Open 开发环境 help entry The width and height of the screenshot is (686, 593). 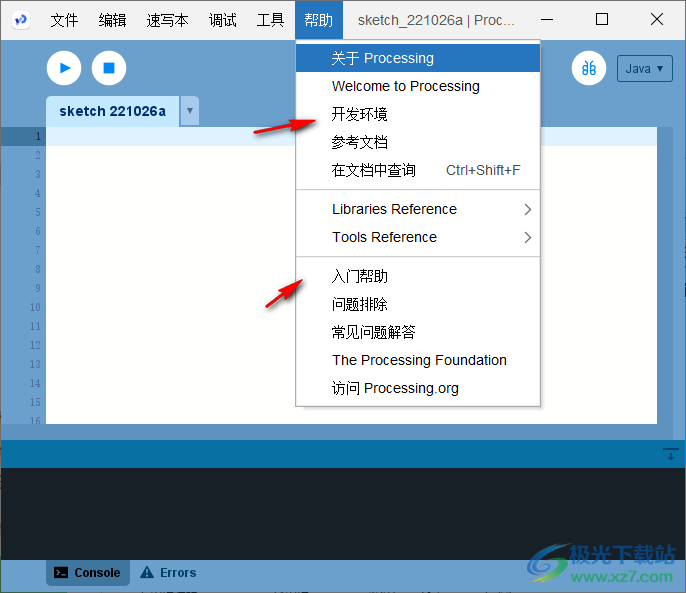418,114
